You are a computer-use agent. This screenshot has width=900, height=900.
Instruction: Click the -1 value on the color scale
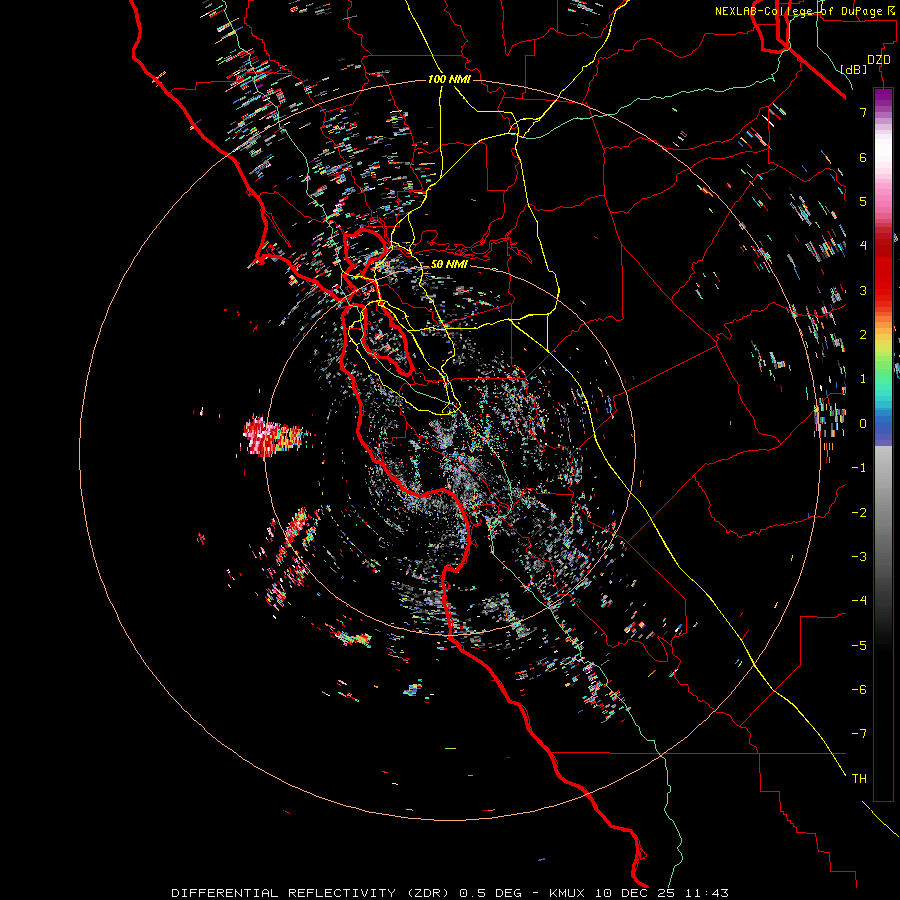point(859,468)
